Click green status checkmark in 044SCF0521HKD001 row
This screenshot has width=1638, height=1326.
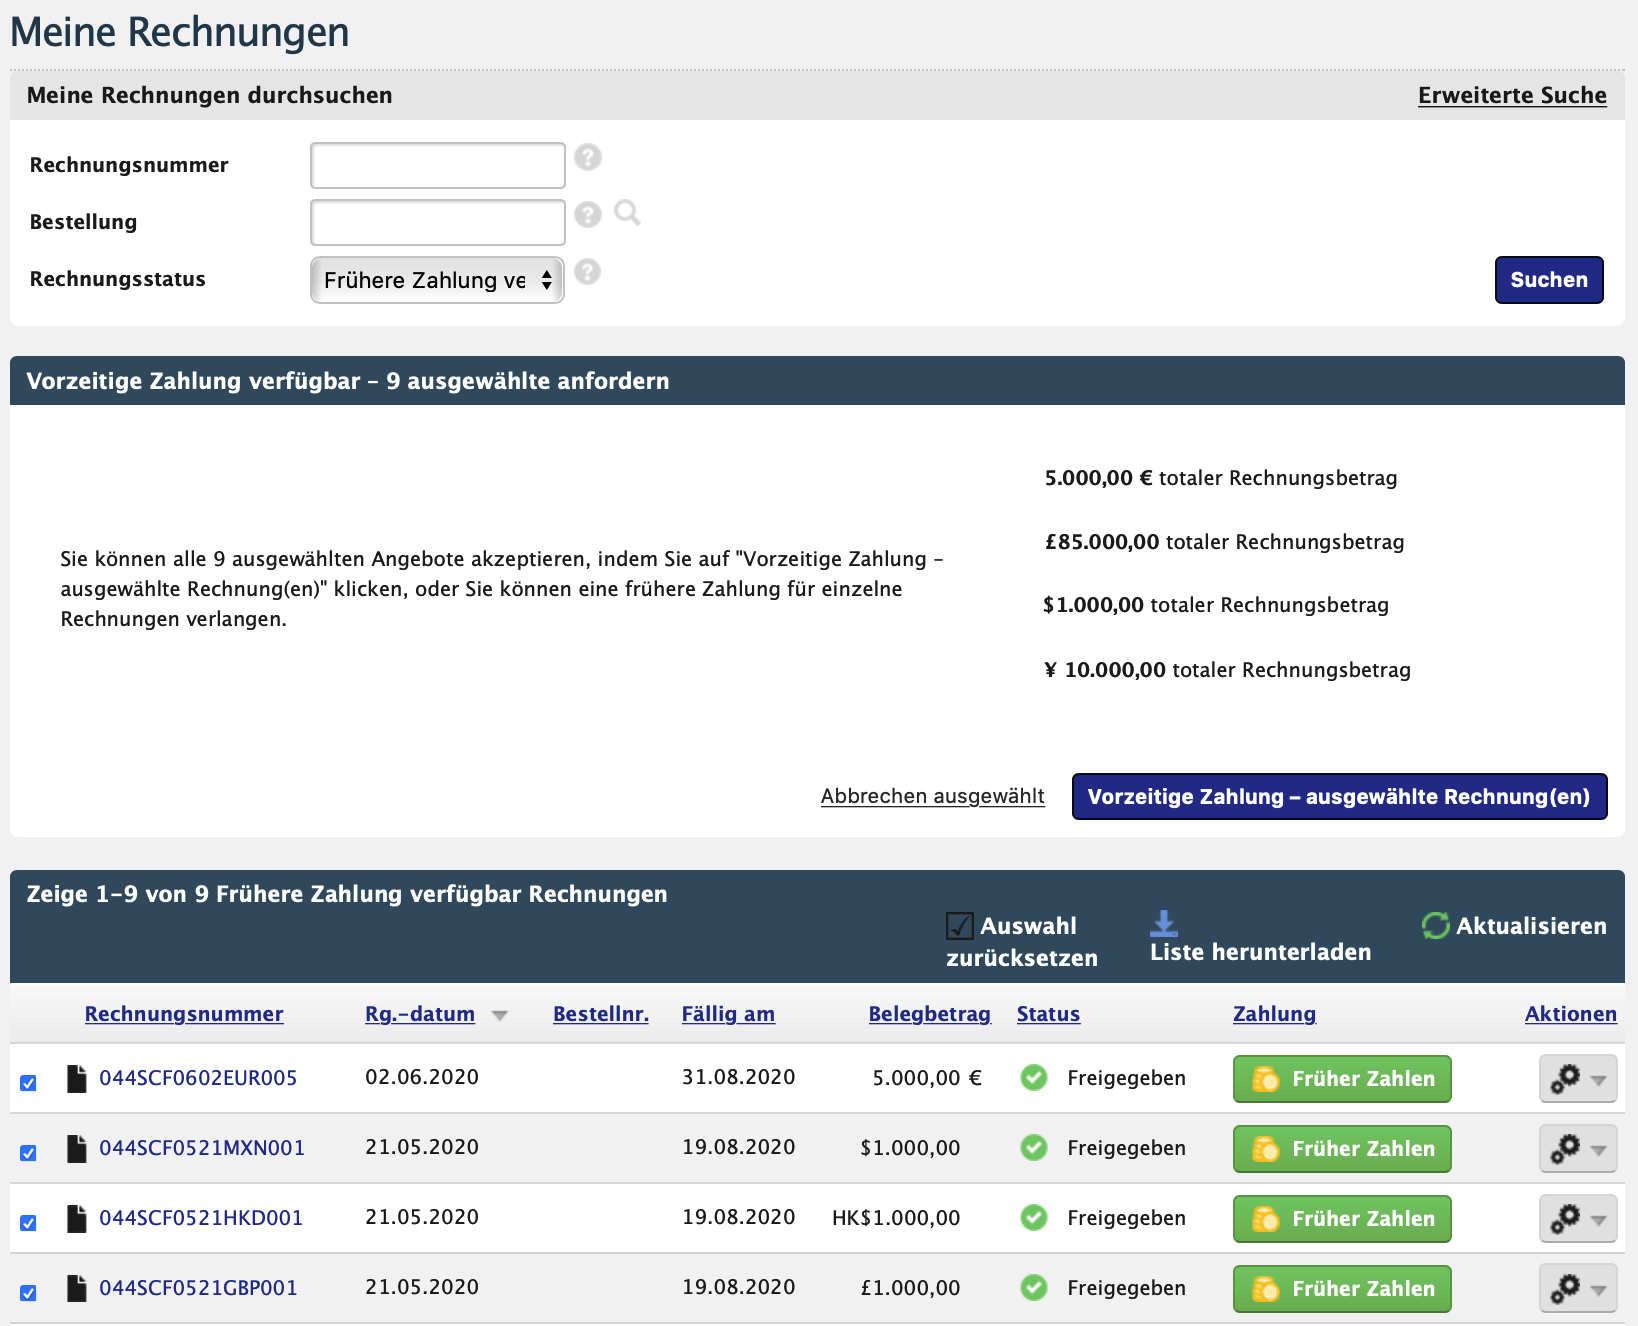(1034, 1217)
